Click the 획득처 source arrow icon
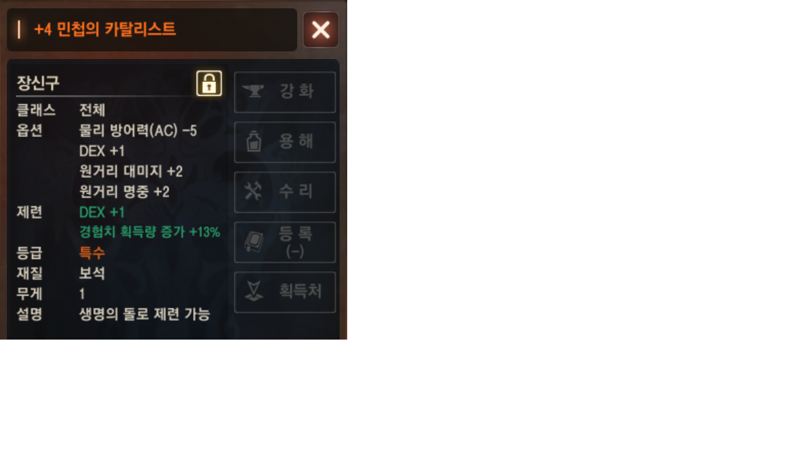The height and width of the screenshot is (450, 800). click(x=254, y=291)
